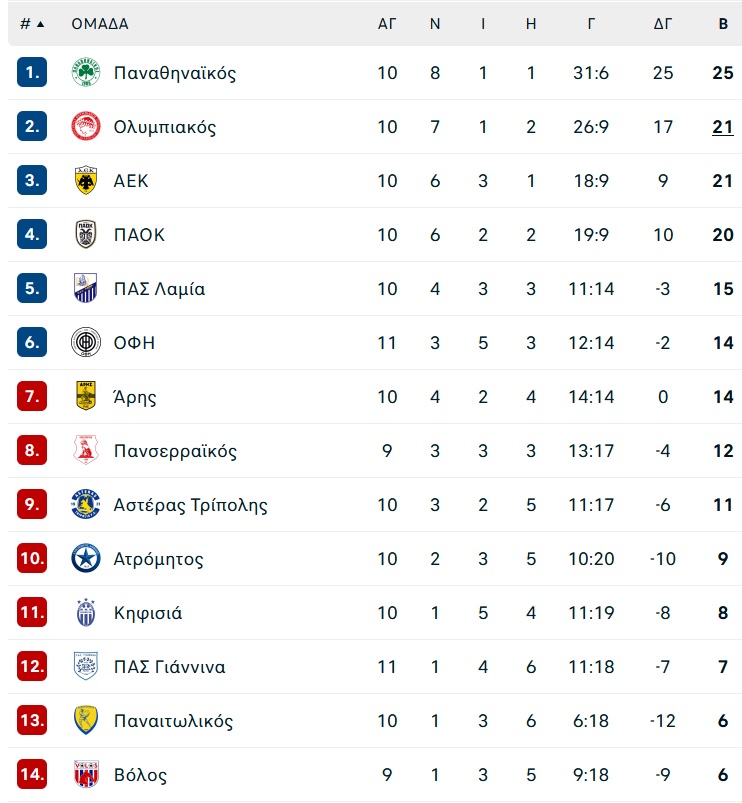The image size is (742, 803).
Task: Sort table by ΟΜΑΔΑ column header
Action: point(100,24)
